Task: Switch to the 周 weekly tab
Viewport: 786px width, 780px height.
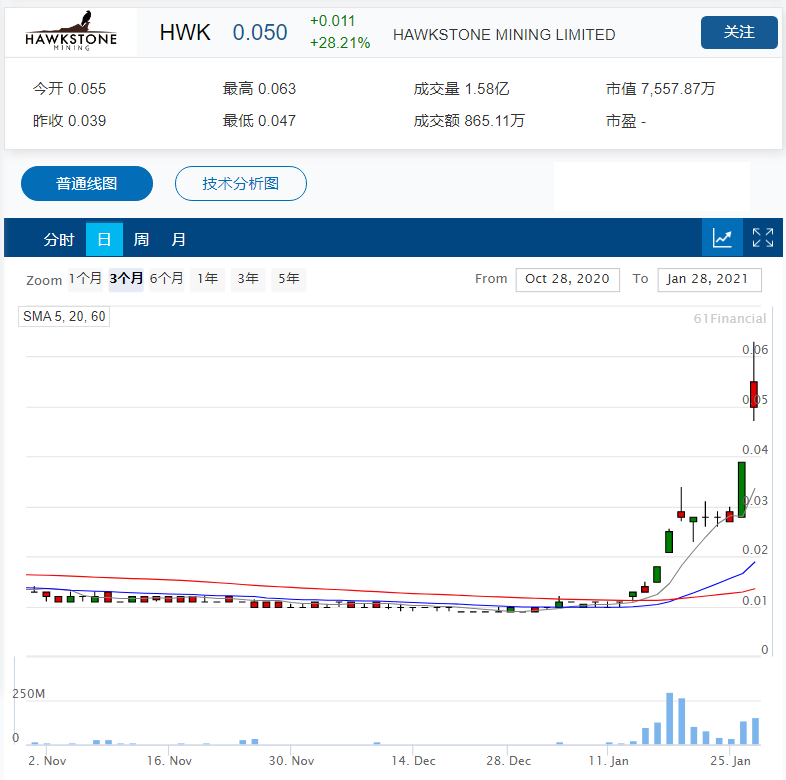Action: (x=141, y=239)
